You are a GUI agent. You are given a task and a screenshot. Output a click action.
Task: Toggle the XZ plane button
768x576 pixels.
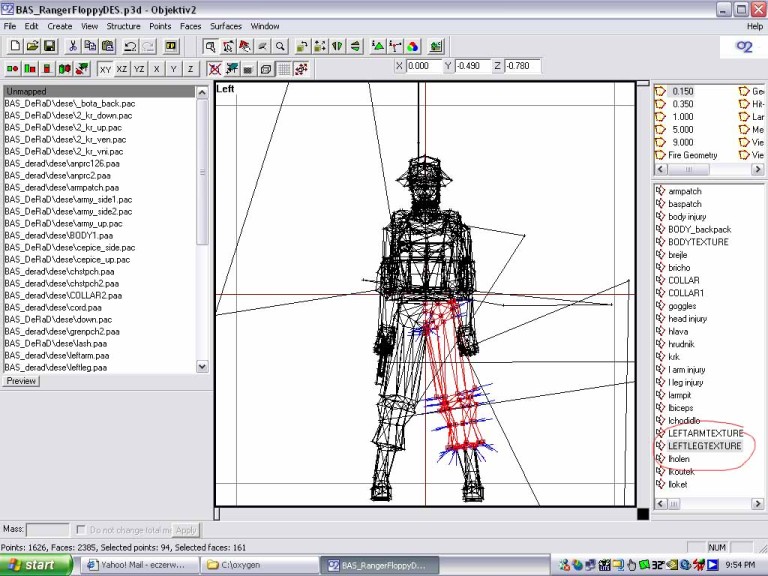point(122,69)
